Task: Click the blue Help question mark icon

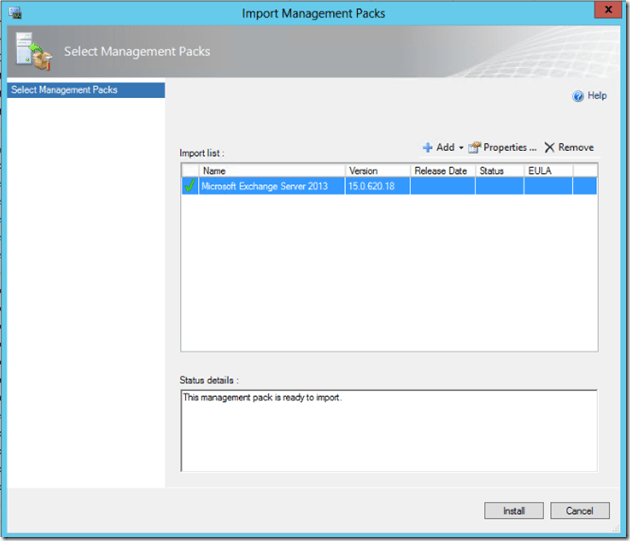Action: pos(578,96)
